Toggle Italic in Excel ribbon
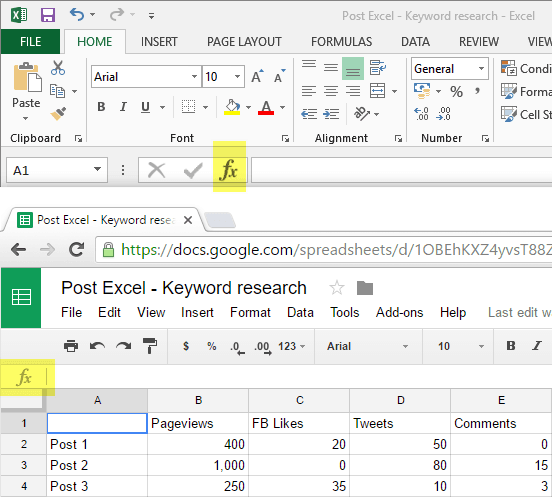552x497 pixels. click(123, 106)
